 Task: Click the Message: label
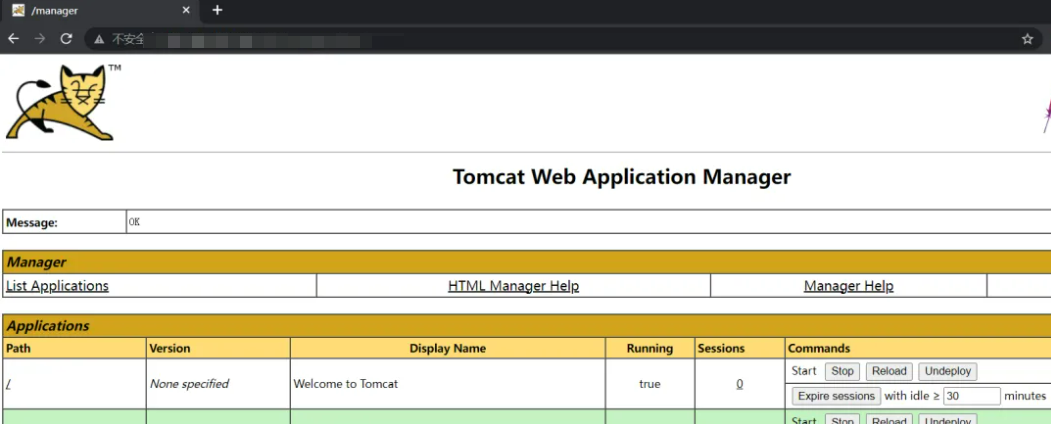32,222
